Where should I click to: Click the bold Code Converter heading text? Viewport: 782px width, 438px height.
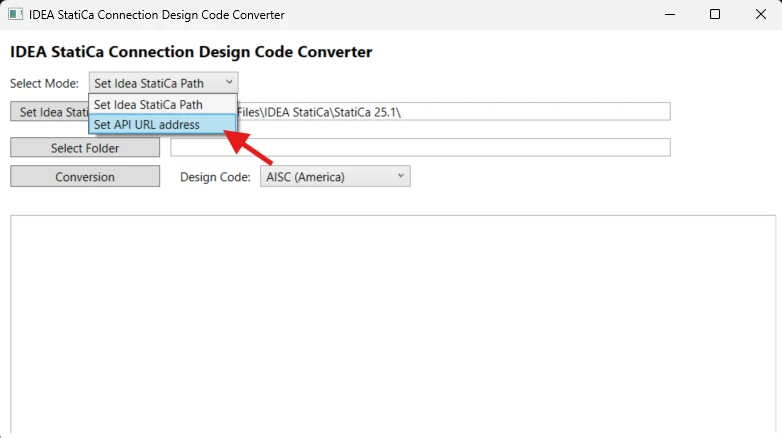191,52
